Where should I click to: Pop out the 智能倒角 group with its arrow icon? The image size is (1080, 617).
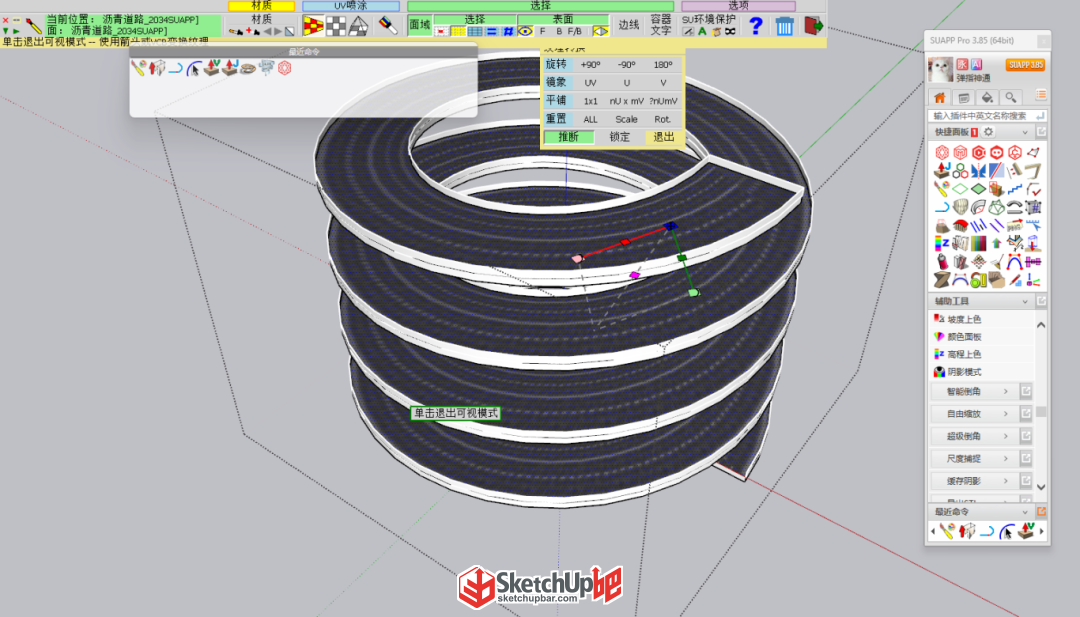tap(1026, 391)
